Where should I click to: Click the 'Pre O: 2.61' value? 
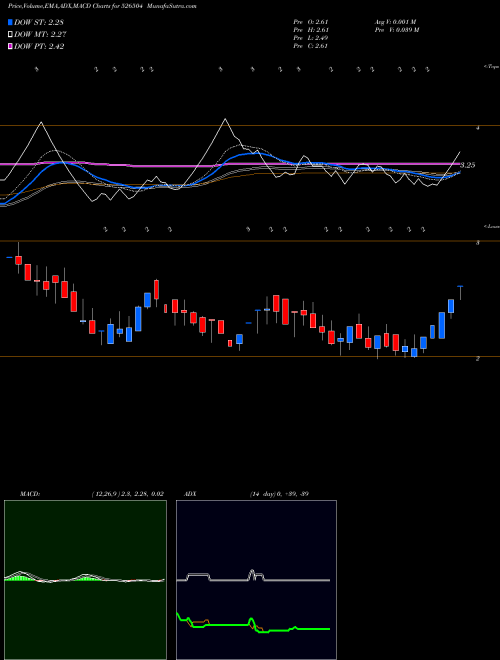[311, 21]
